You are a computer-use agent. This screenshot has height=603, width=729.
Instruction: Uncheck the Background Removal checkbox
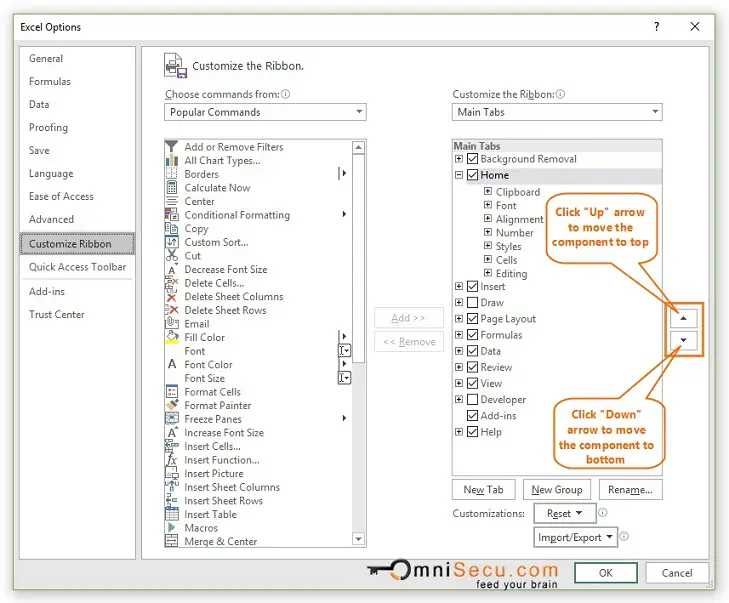coord(472,159)
